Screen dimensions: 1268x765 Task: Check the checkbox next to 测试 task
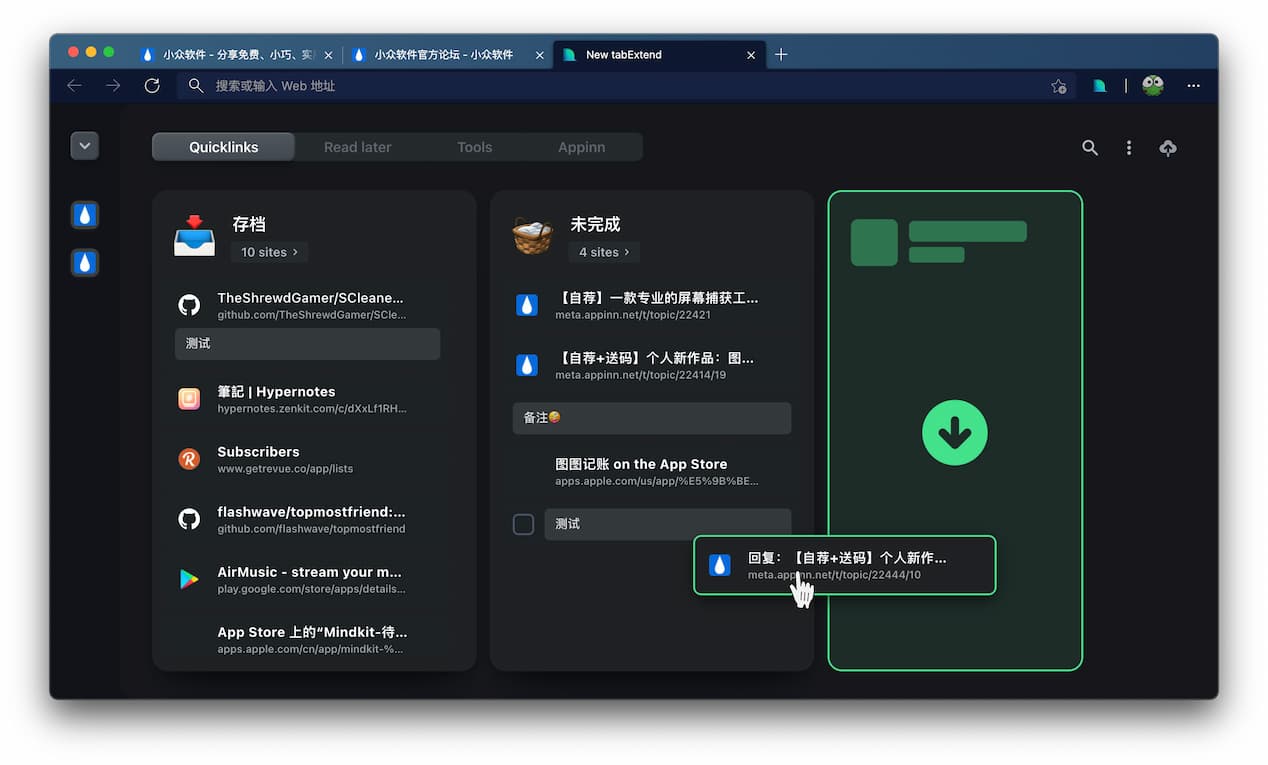[x=523, y=524]
